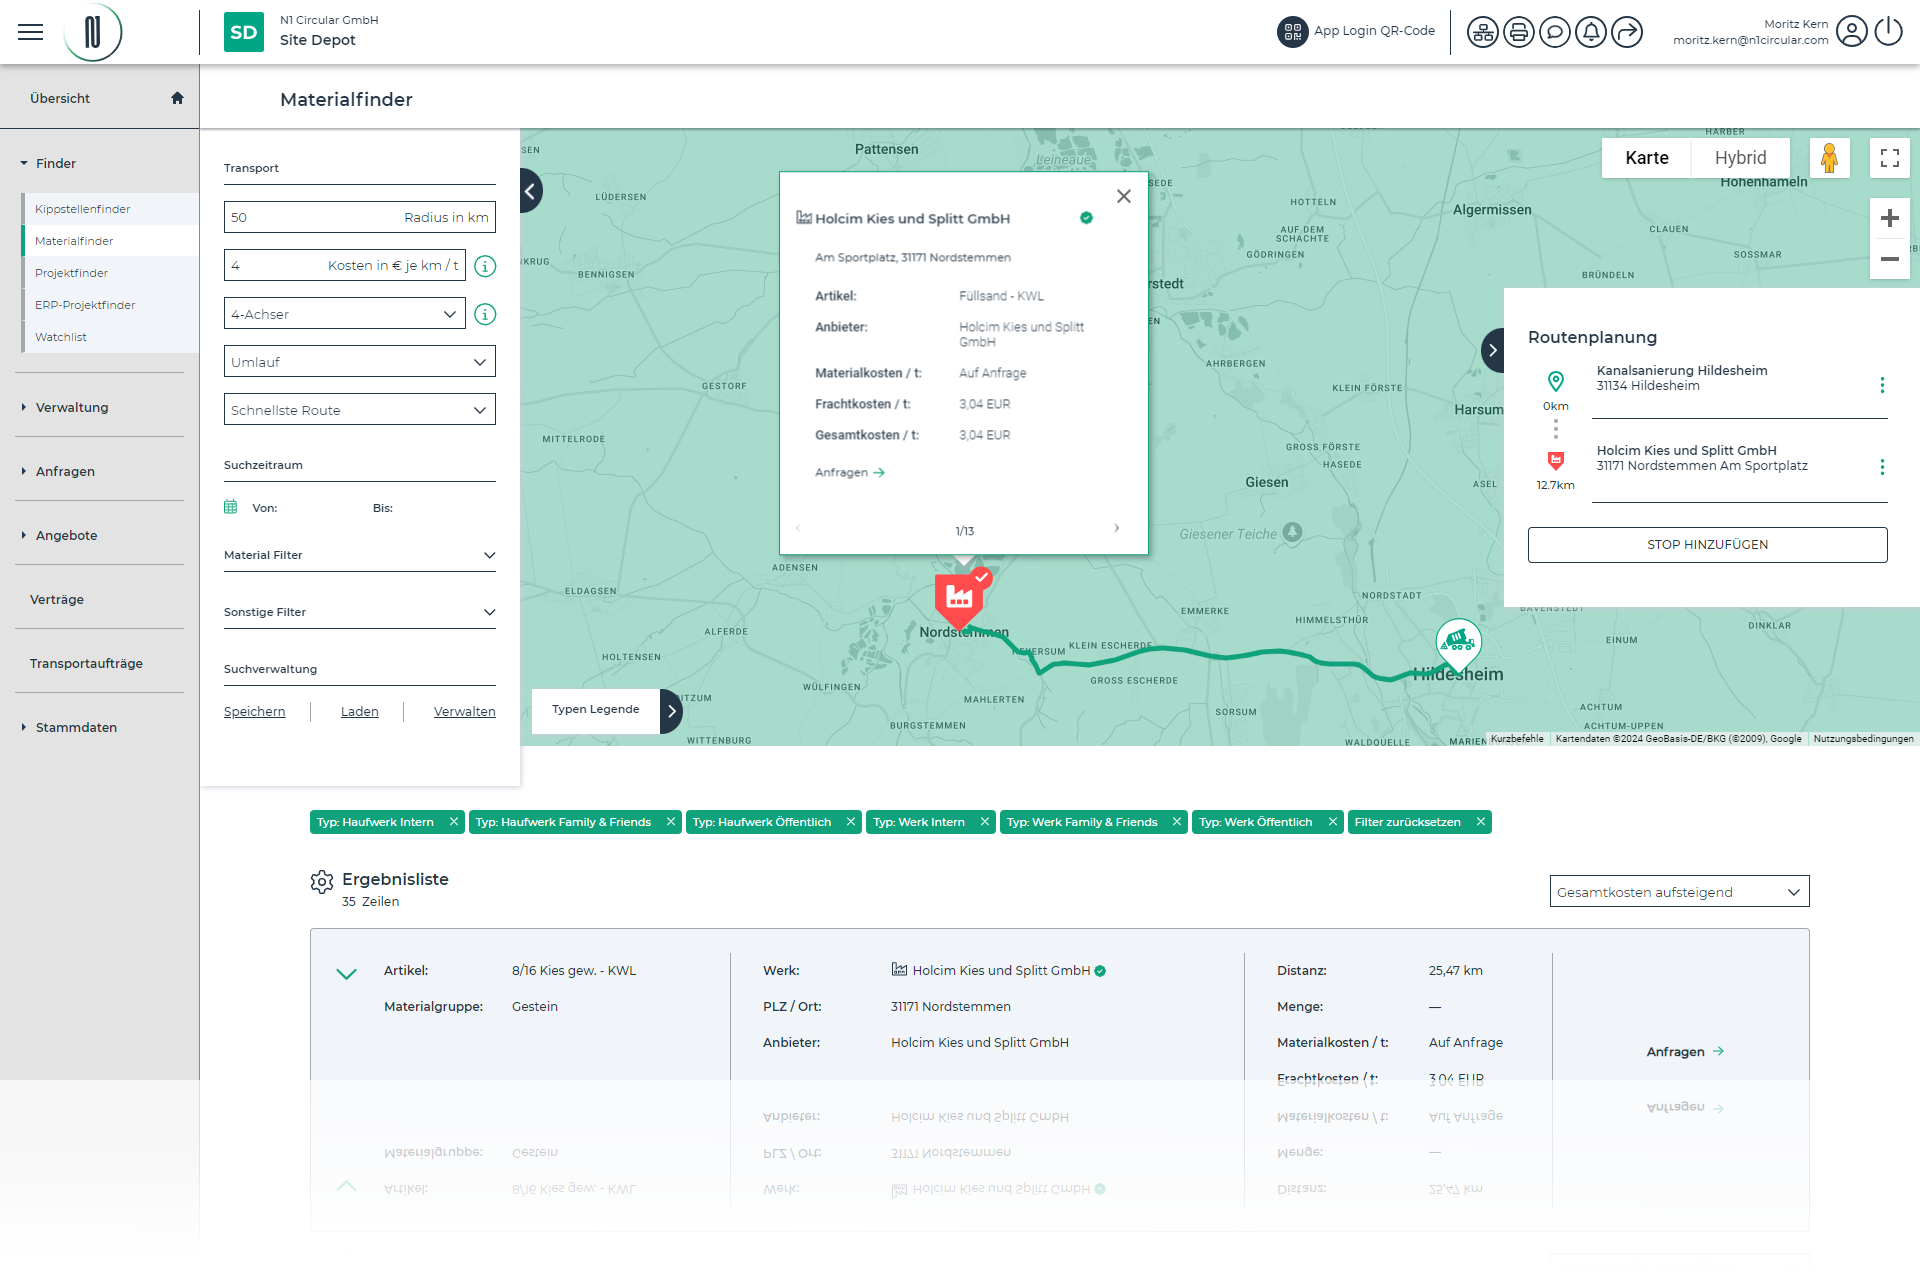Click info icon beside Kosten field
1920x1277 pixels.
point(485,266)
